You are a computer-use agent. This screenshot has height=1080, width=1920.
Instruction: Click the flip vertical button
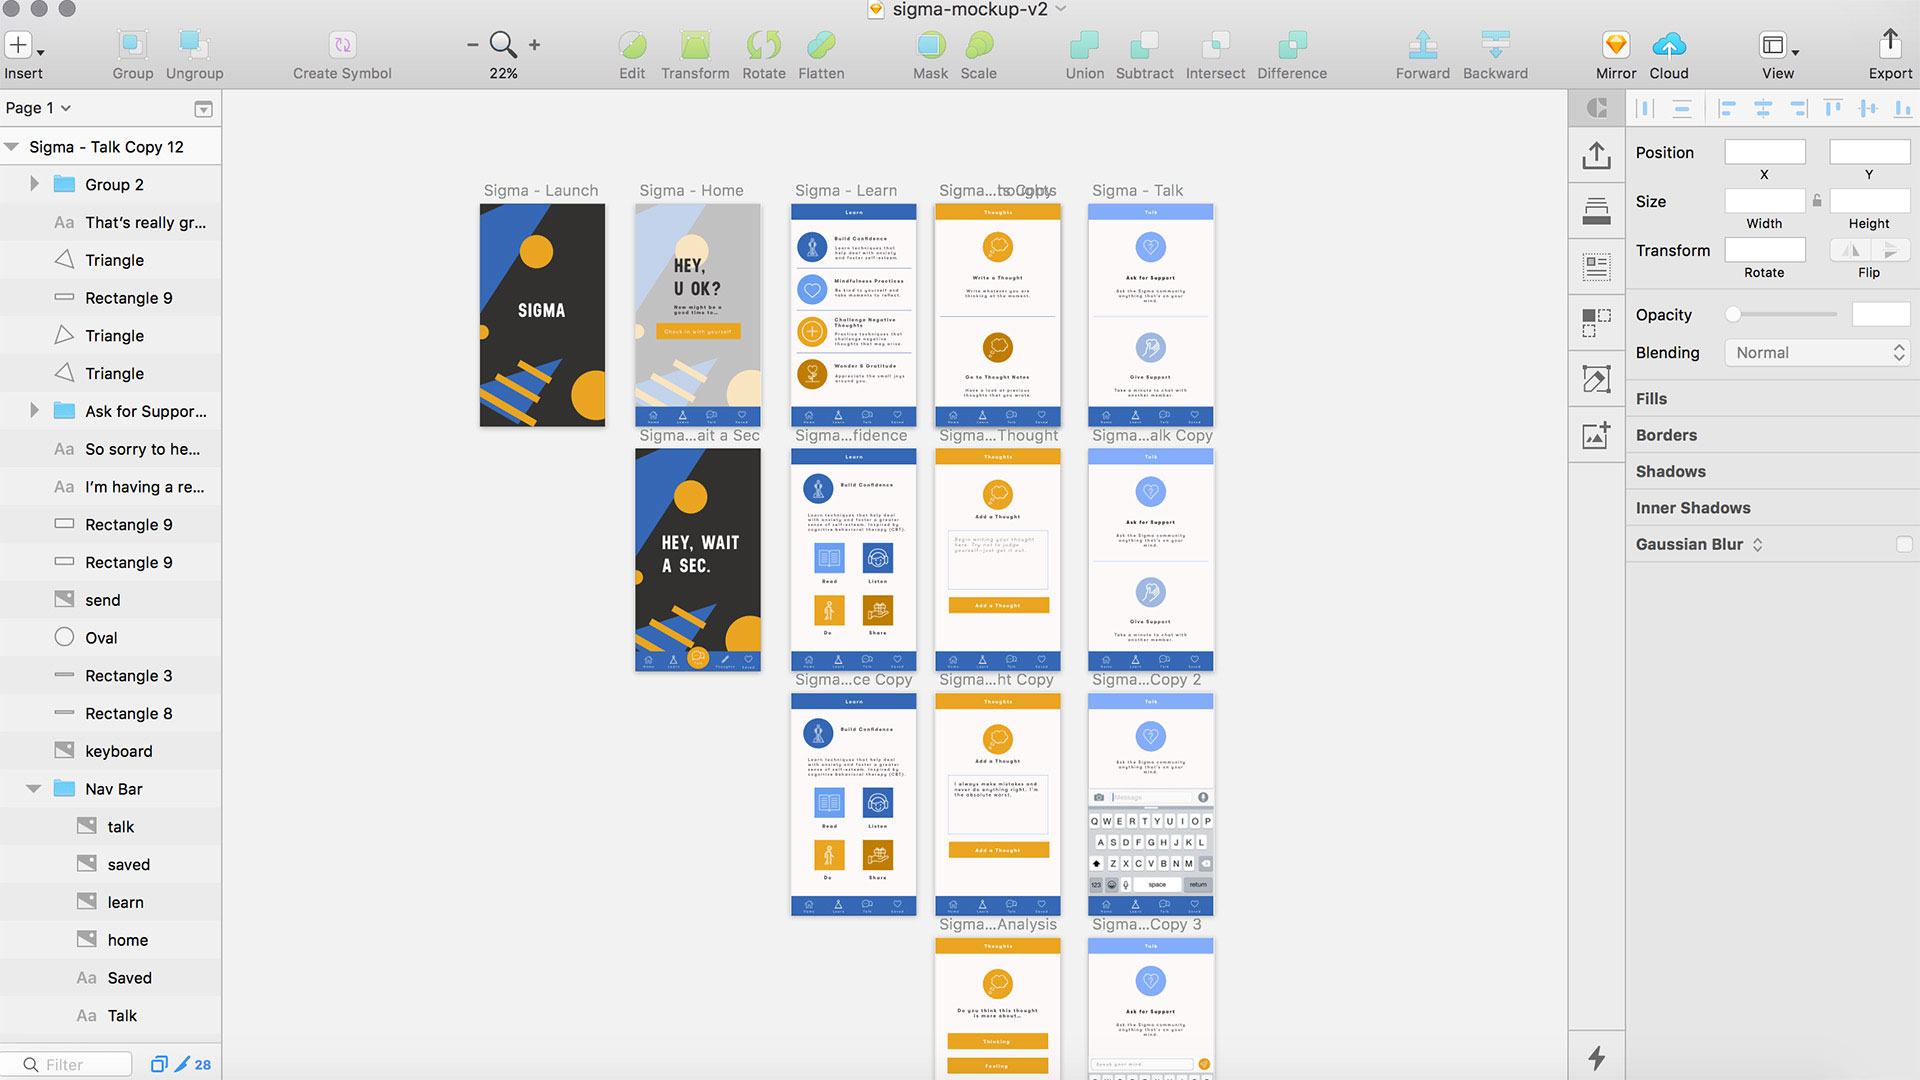pos(1890,250)
